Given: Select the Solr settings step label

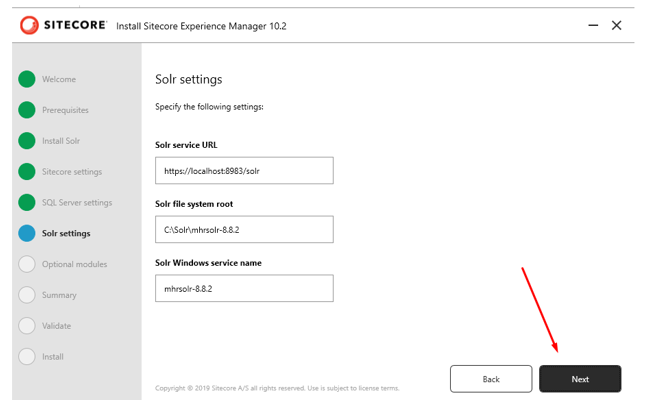Looking at the screenshot, I should [66, 233].
